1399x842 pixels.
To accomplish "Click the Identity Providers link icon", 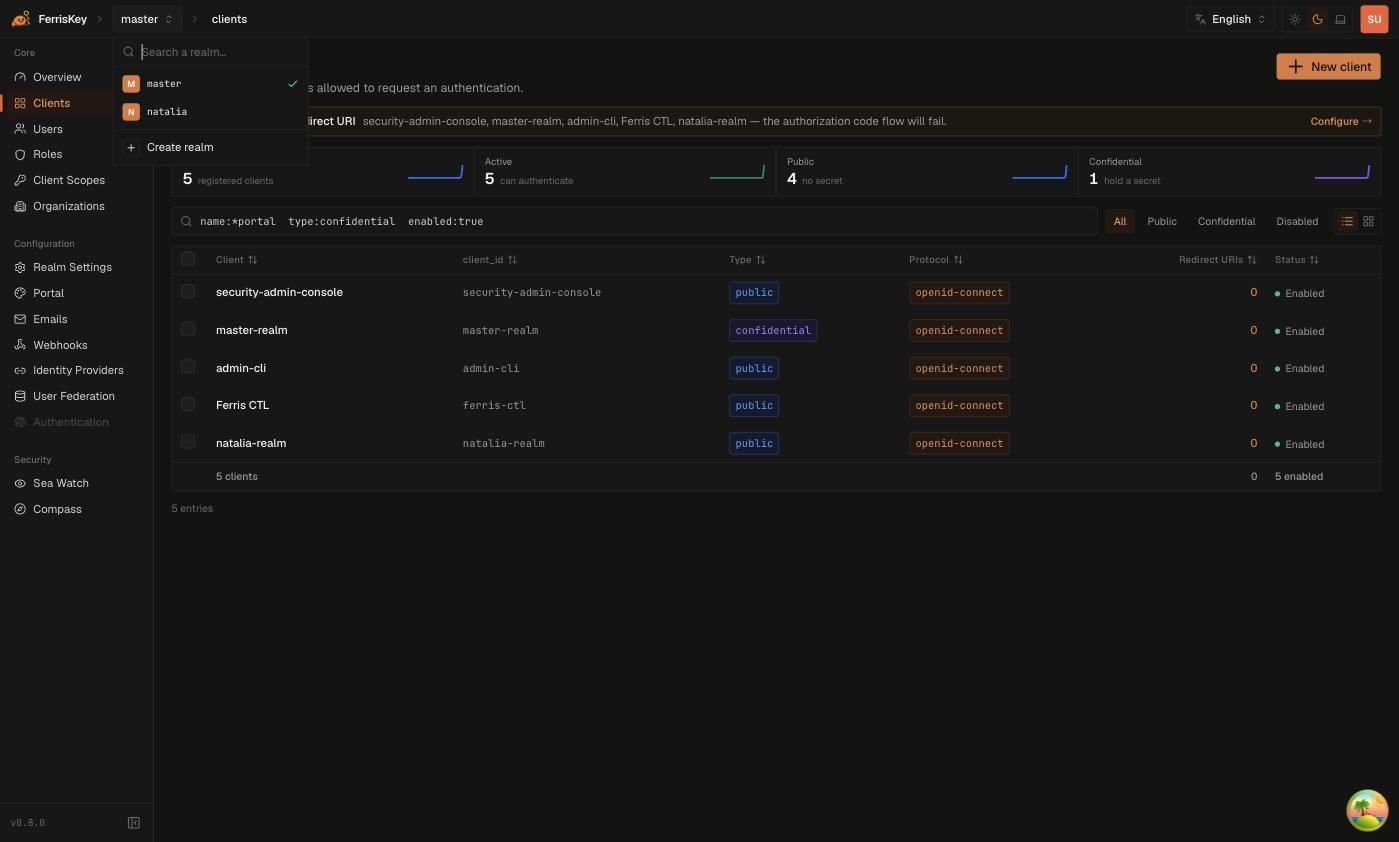I will coord(20,370).
